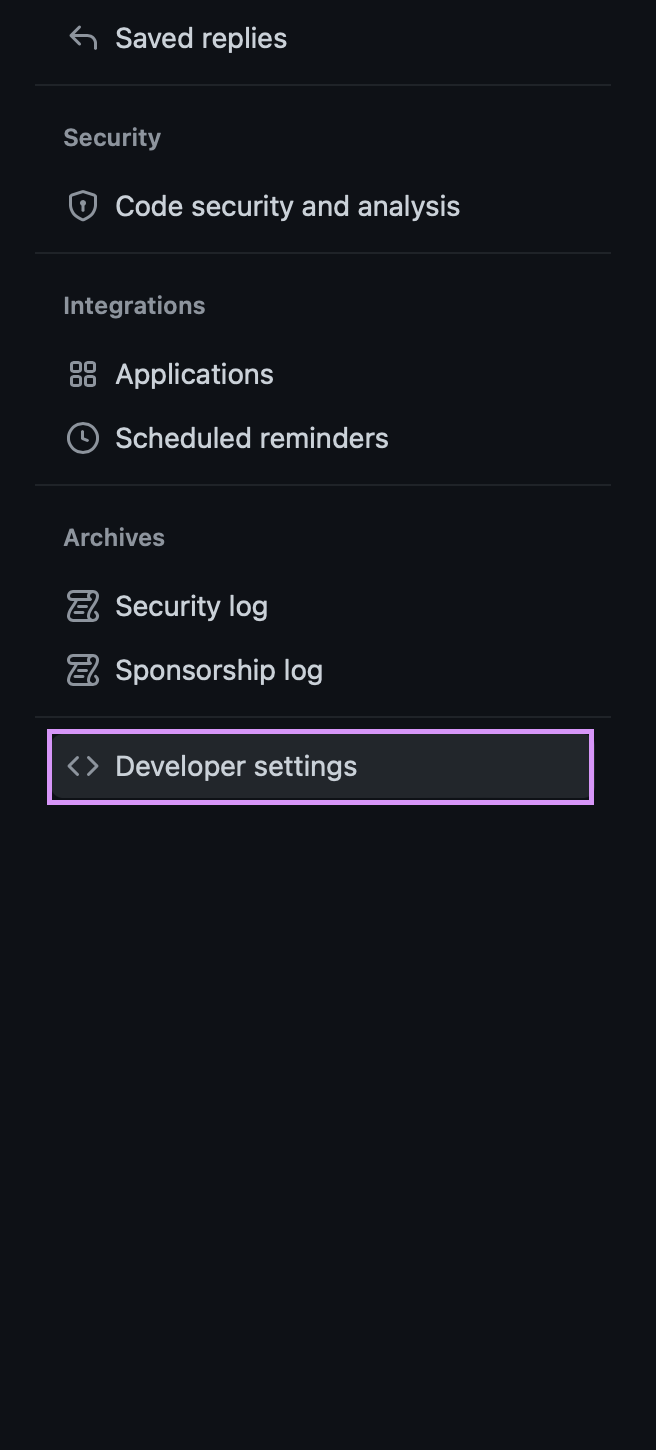The width and height of the screenshot is (656, 1450).
Task: Click the grid icon next to Applications
Action: [x=83, y=373]
